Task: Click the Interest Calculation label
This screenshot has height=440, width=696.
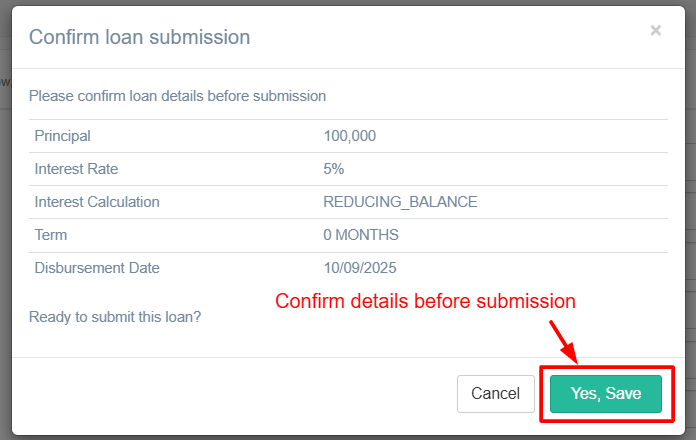Action: [x=97, y=202]
